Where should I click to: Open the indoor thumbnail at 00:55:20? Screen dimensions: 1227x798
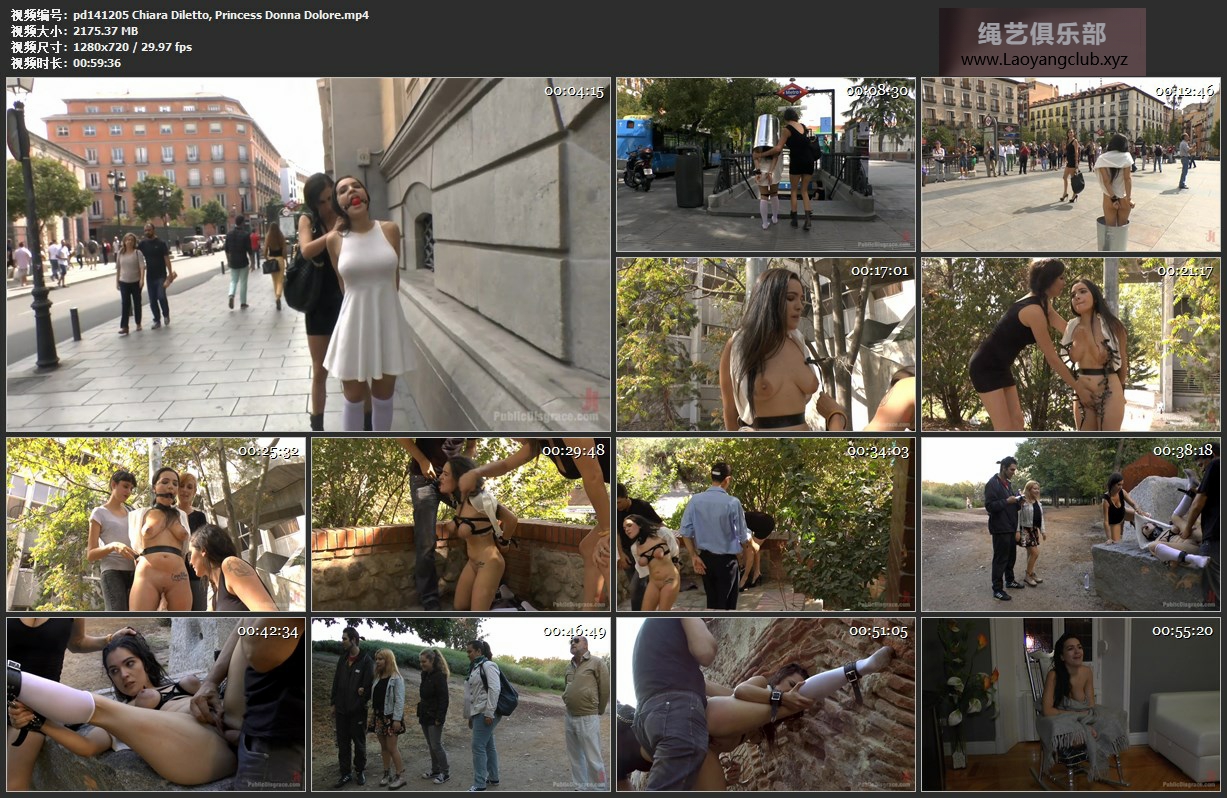click(x=1070, y=704)
